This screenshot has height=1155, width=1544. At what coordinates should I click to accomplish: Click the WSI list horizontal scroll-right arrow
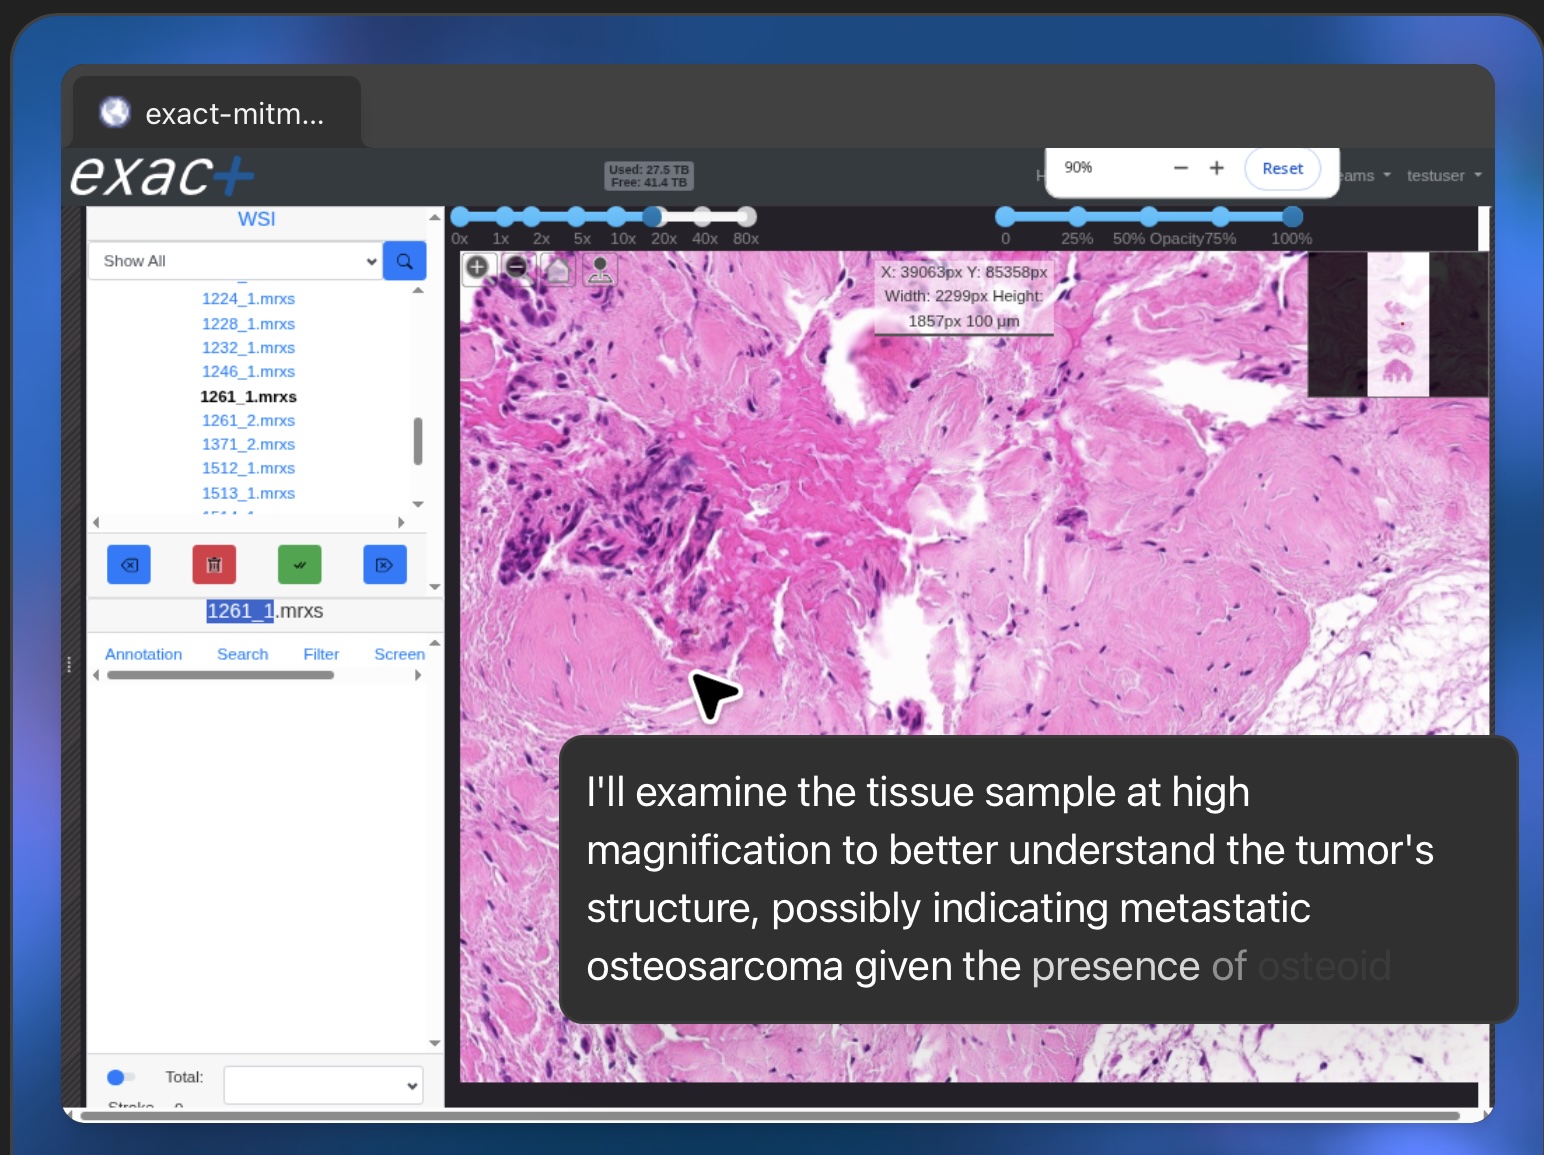[401, 522]
